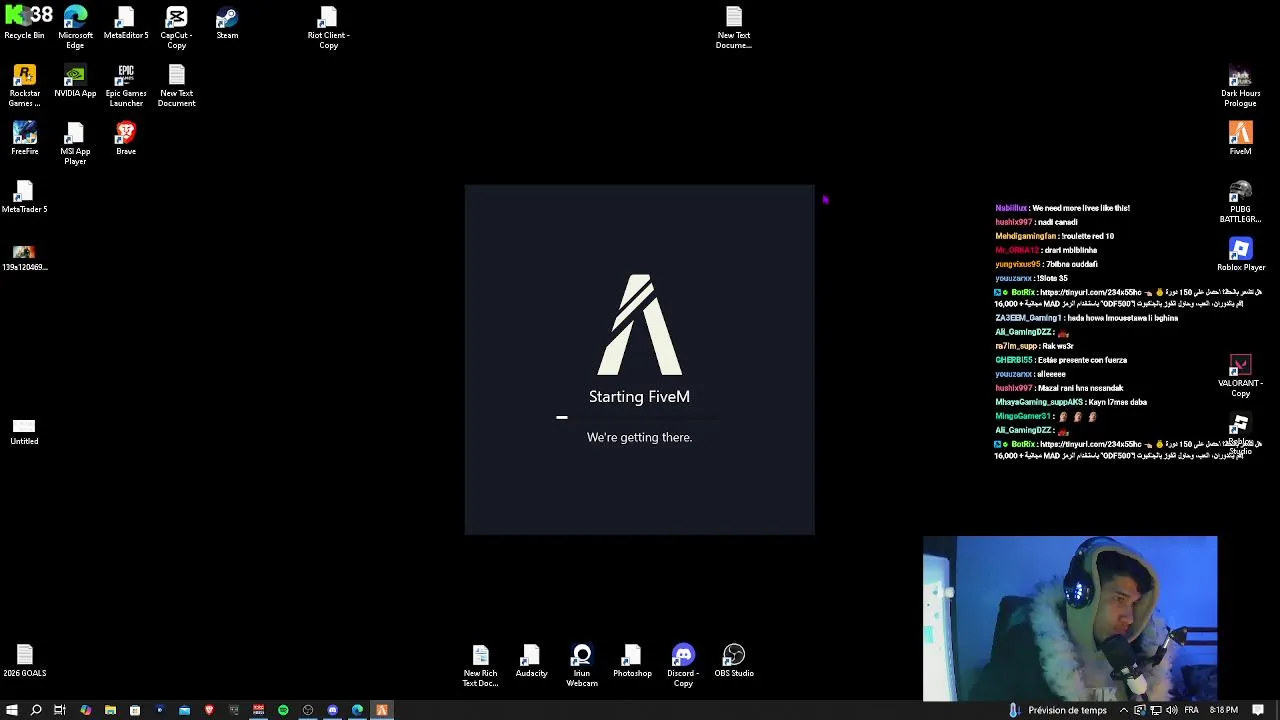The image size is (1280, 720).
Task: Open the CapCut - Copy shortcut
Action: point(176,28)
